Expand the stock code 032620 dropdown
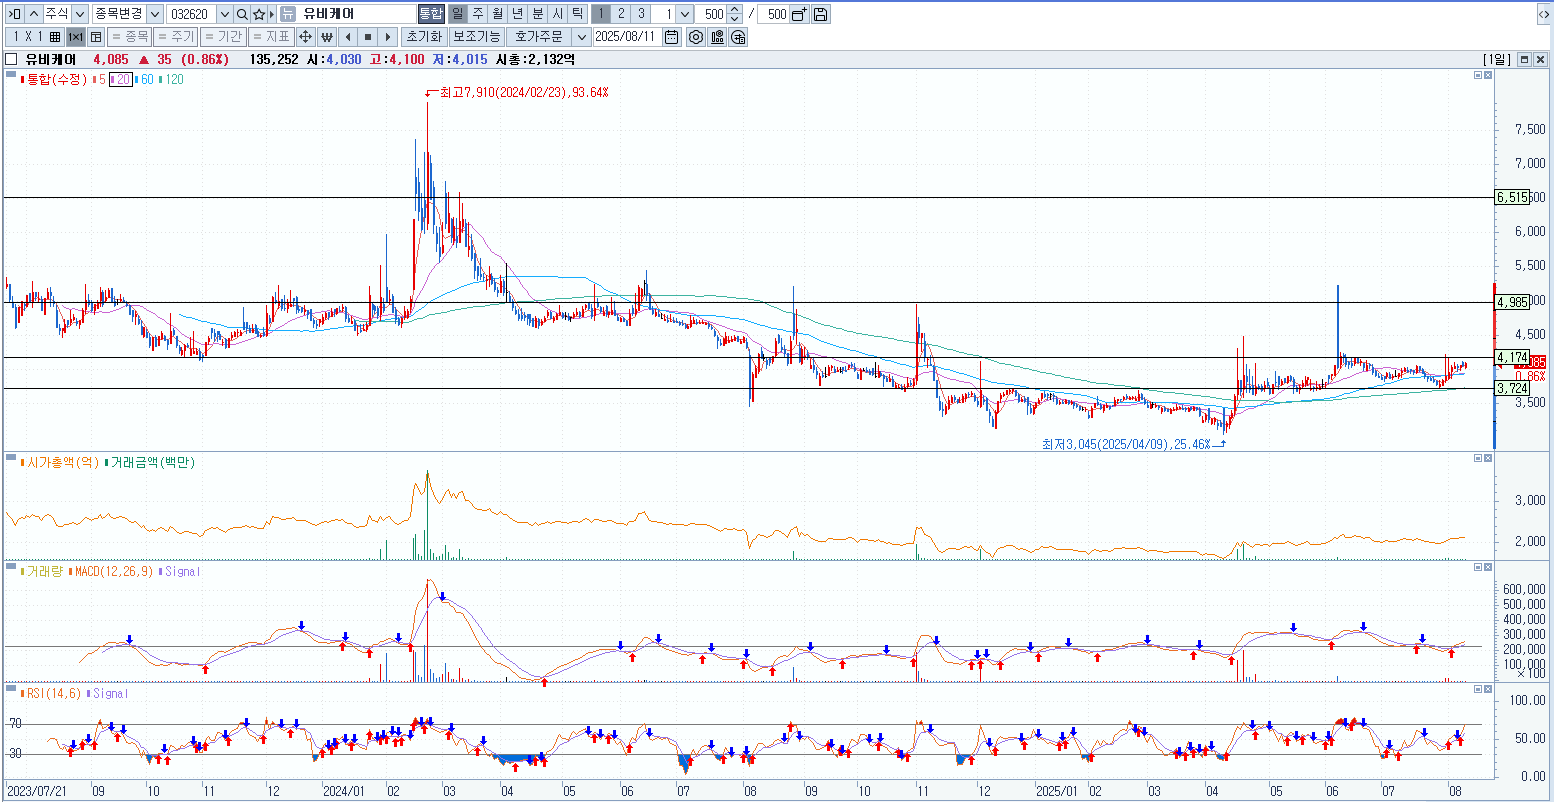1554x802 pixels. 224,14
